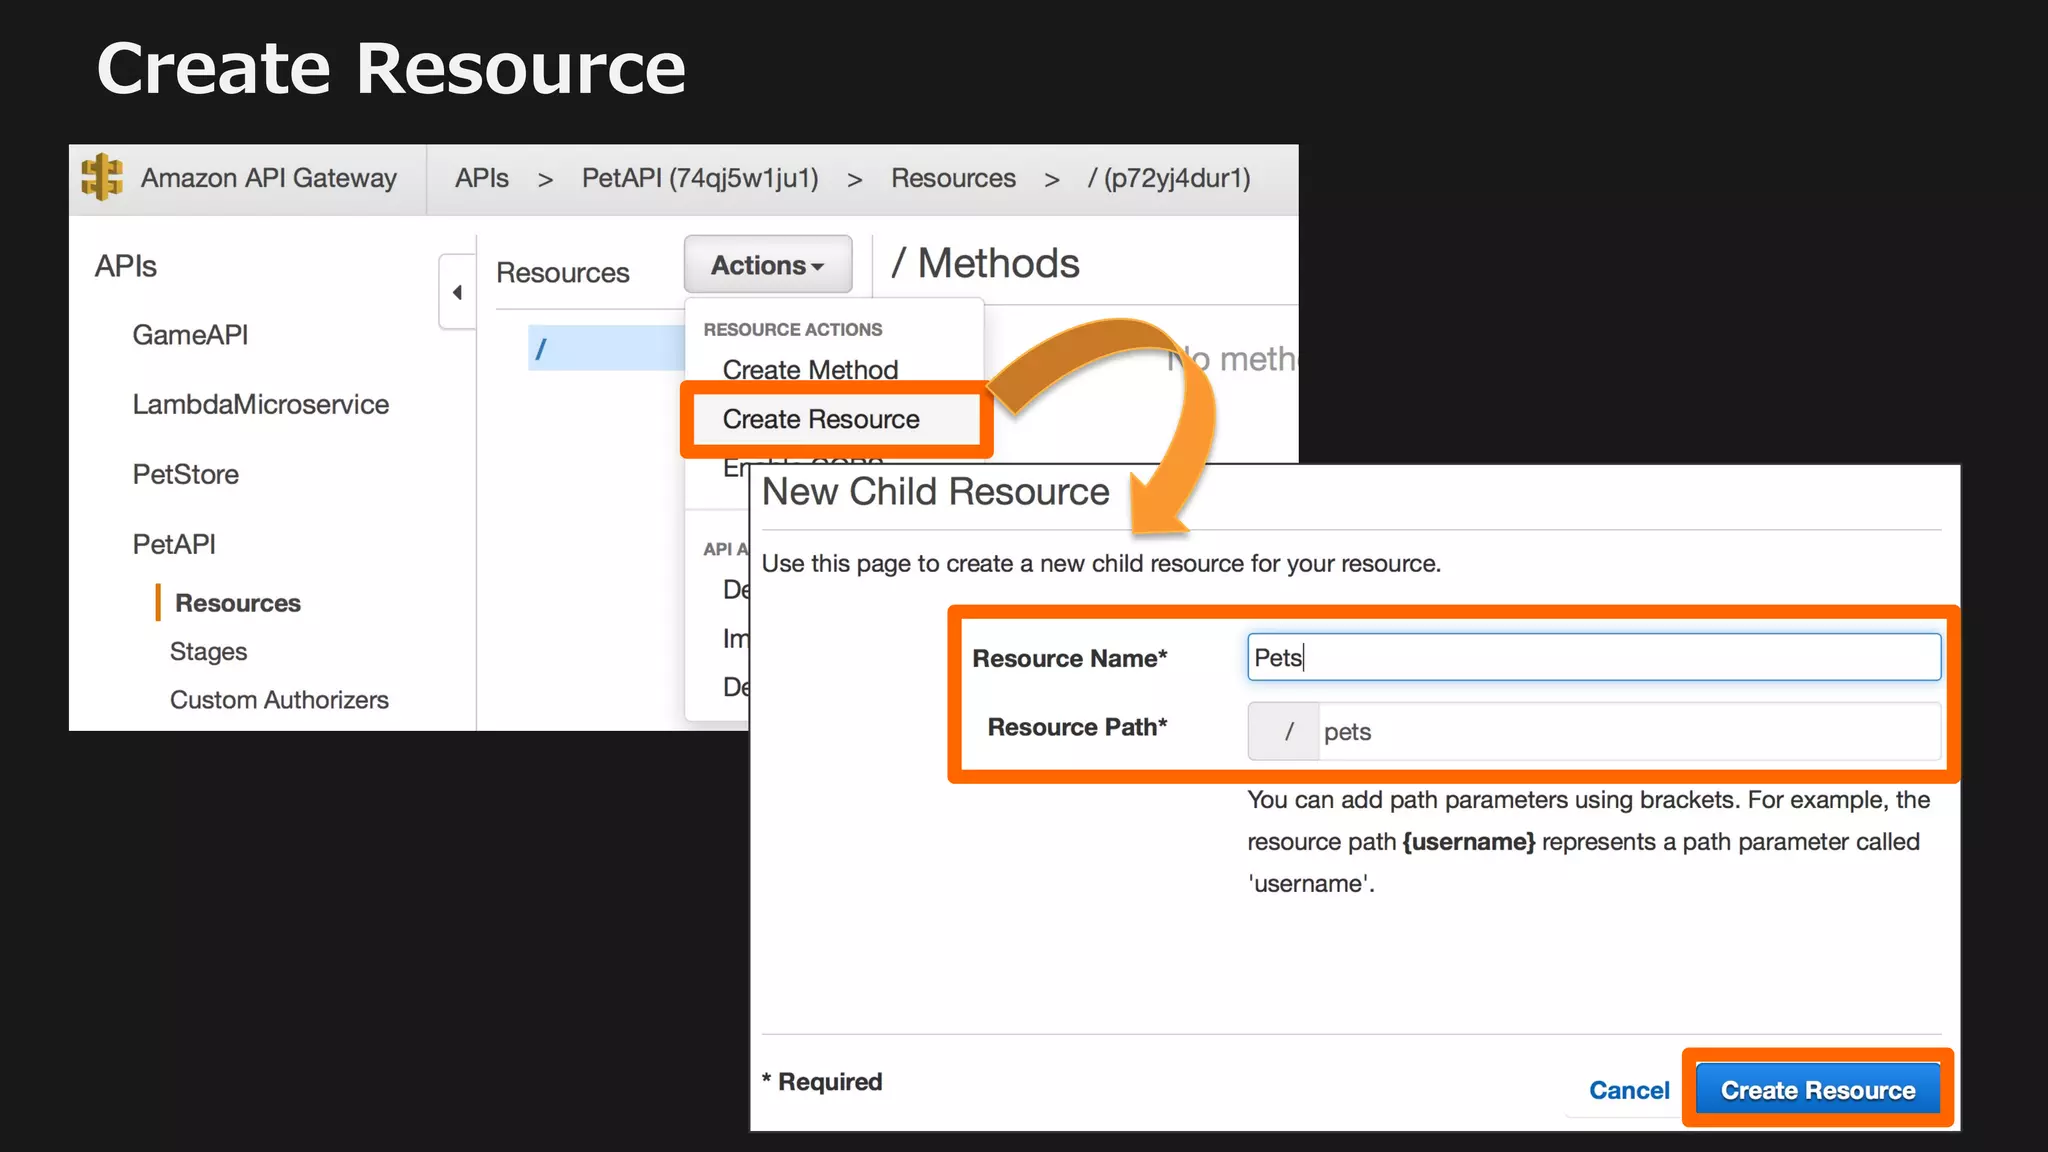The height and width of the screenshot is (1152, 2048).
Task: Open LambdaMicroservice in the APIs list
Action: coord(261,404)
